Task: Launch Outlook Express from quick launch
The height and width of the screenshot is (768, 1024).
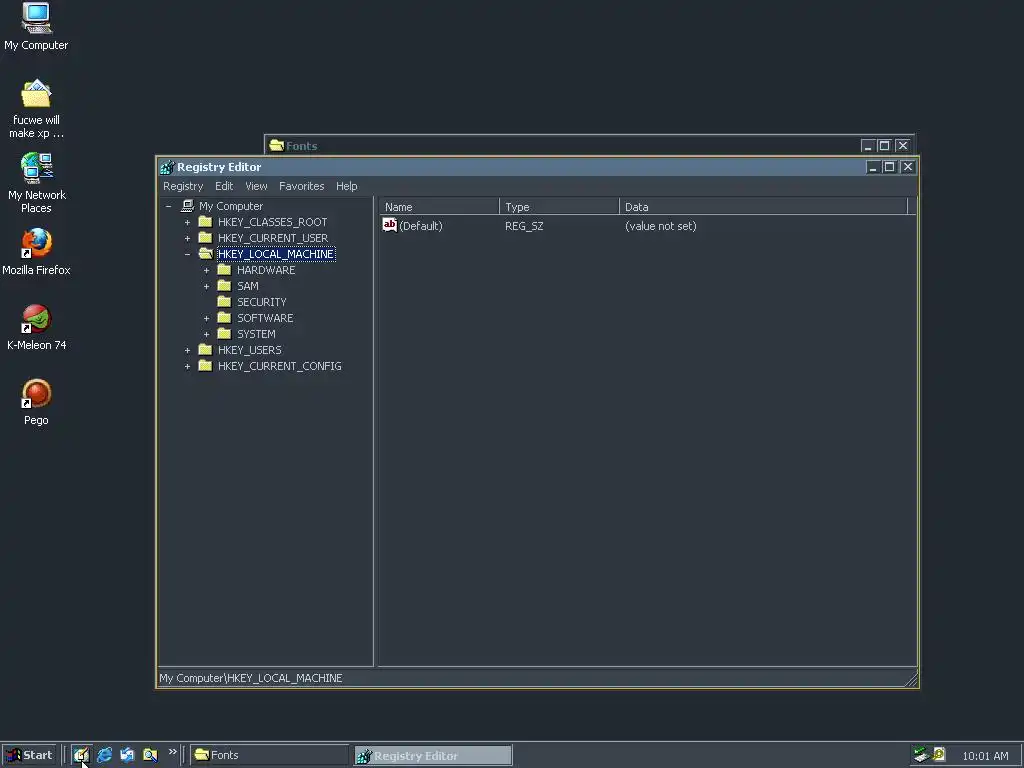Action: [x=127, y=755]
